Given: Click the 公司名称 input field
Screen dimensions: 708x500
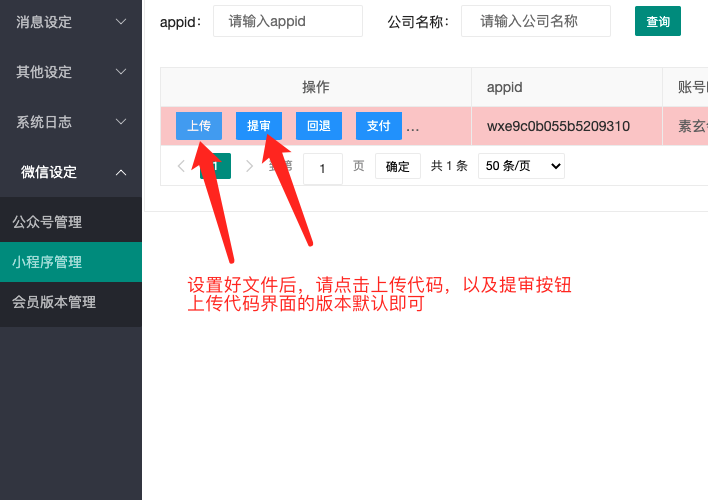Looking at the screenshot, I should coord(535,21).
